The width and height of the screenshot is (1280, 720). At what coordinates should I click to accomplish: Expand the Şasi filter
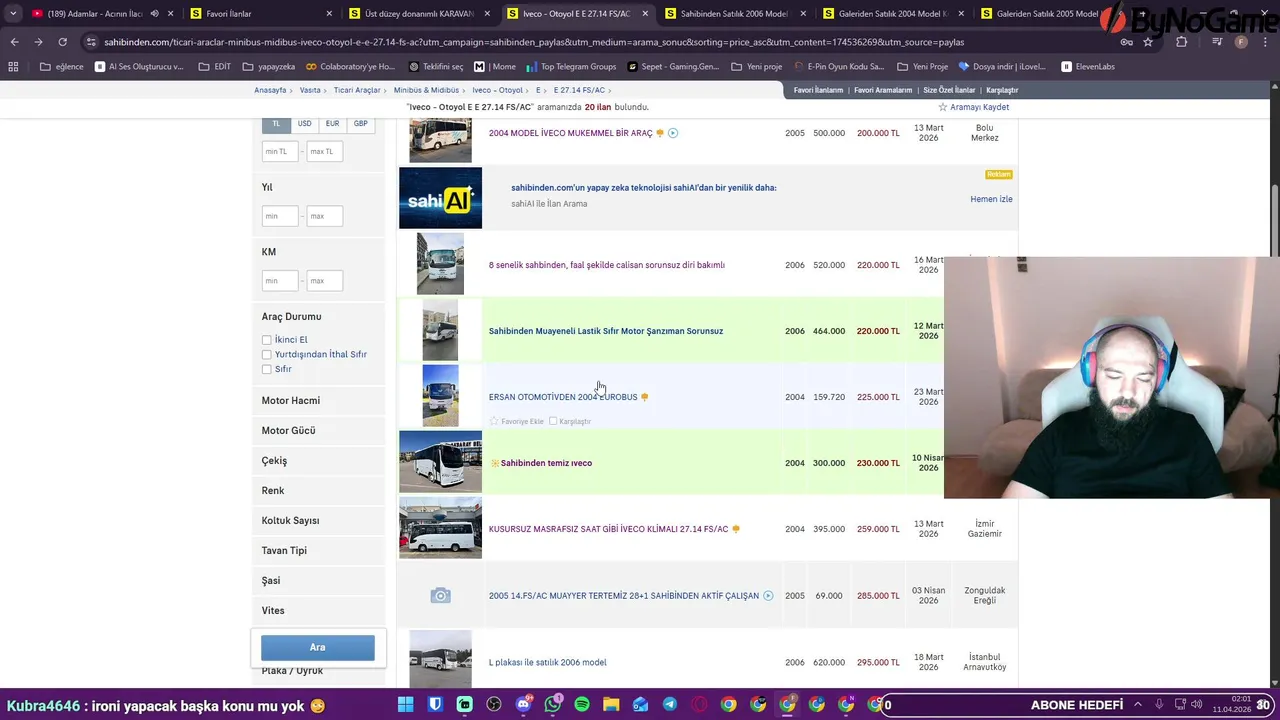click(318, 581)
